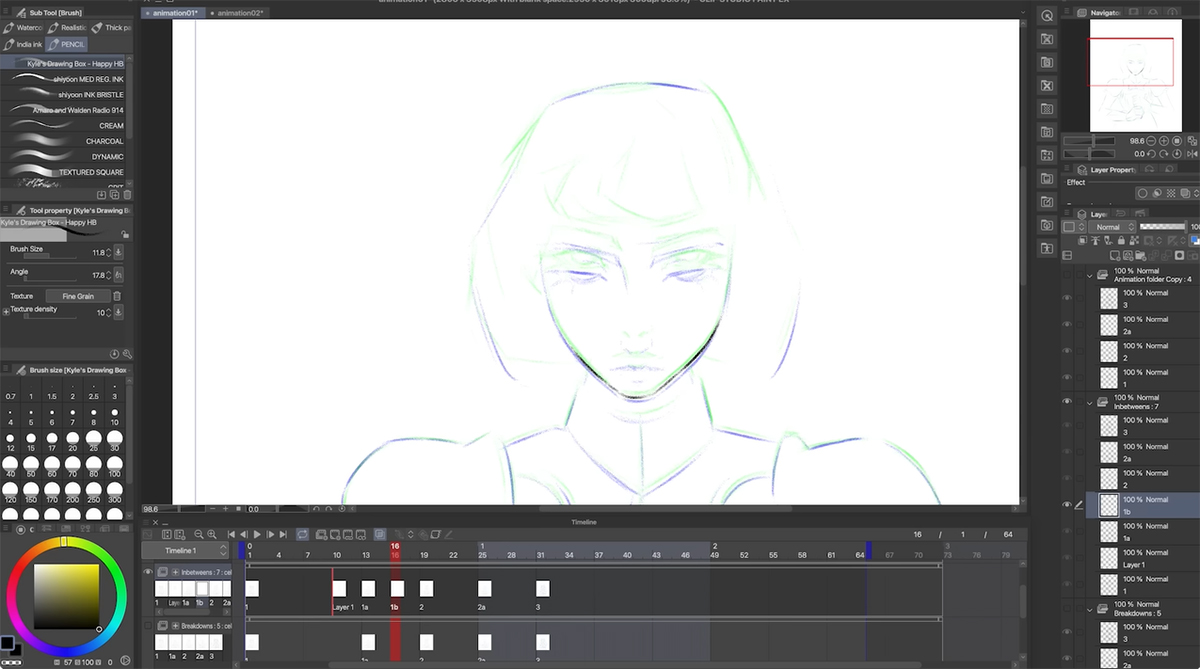This screenshot has height=669, width=1200.
Task: Choose the shiyoon INK BRISTLE brush
Action: point(64,95)
